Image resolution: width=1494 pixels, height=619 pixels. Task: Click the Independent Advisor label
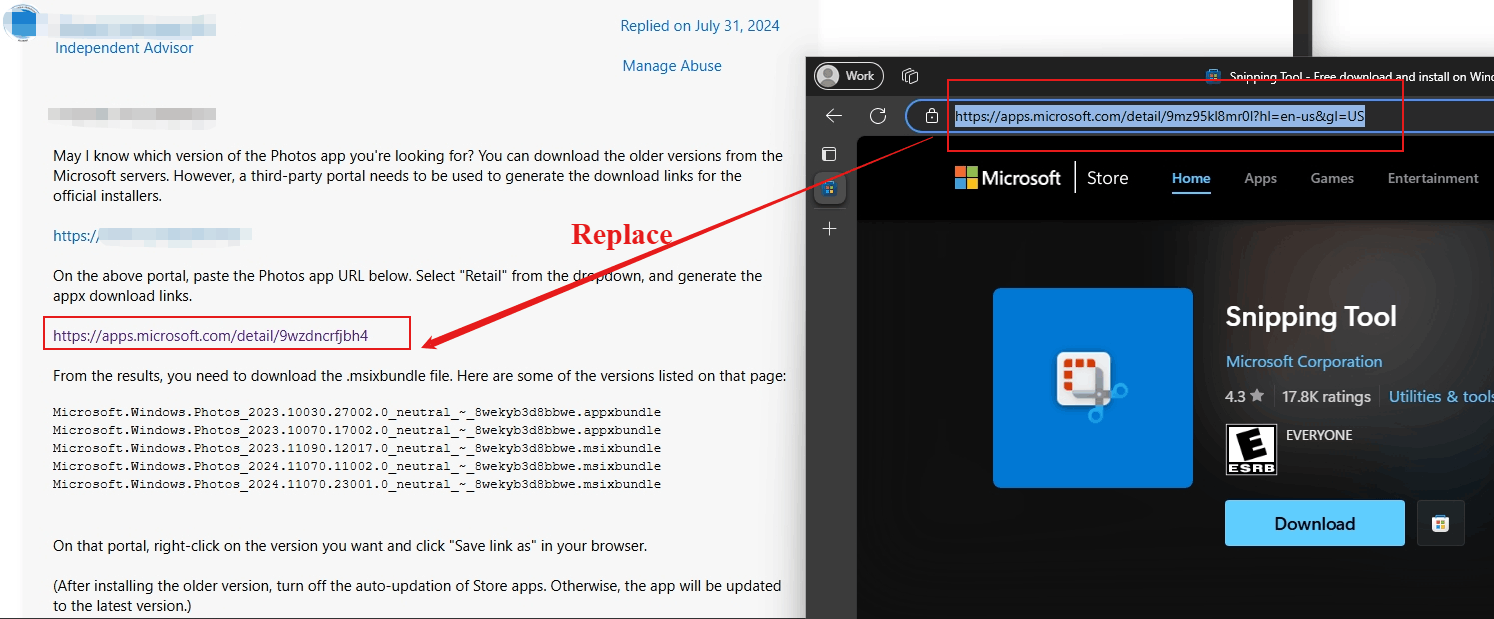pyautogui.click(x=124, y=47)
